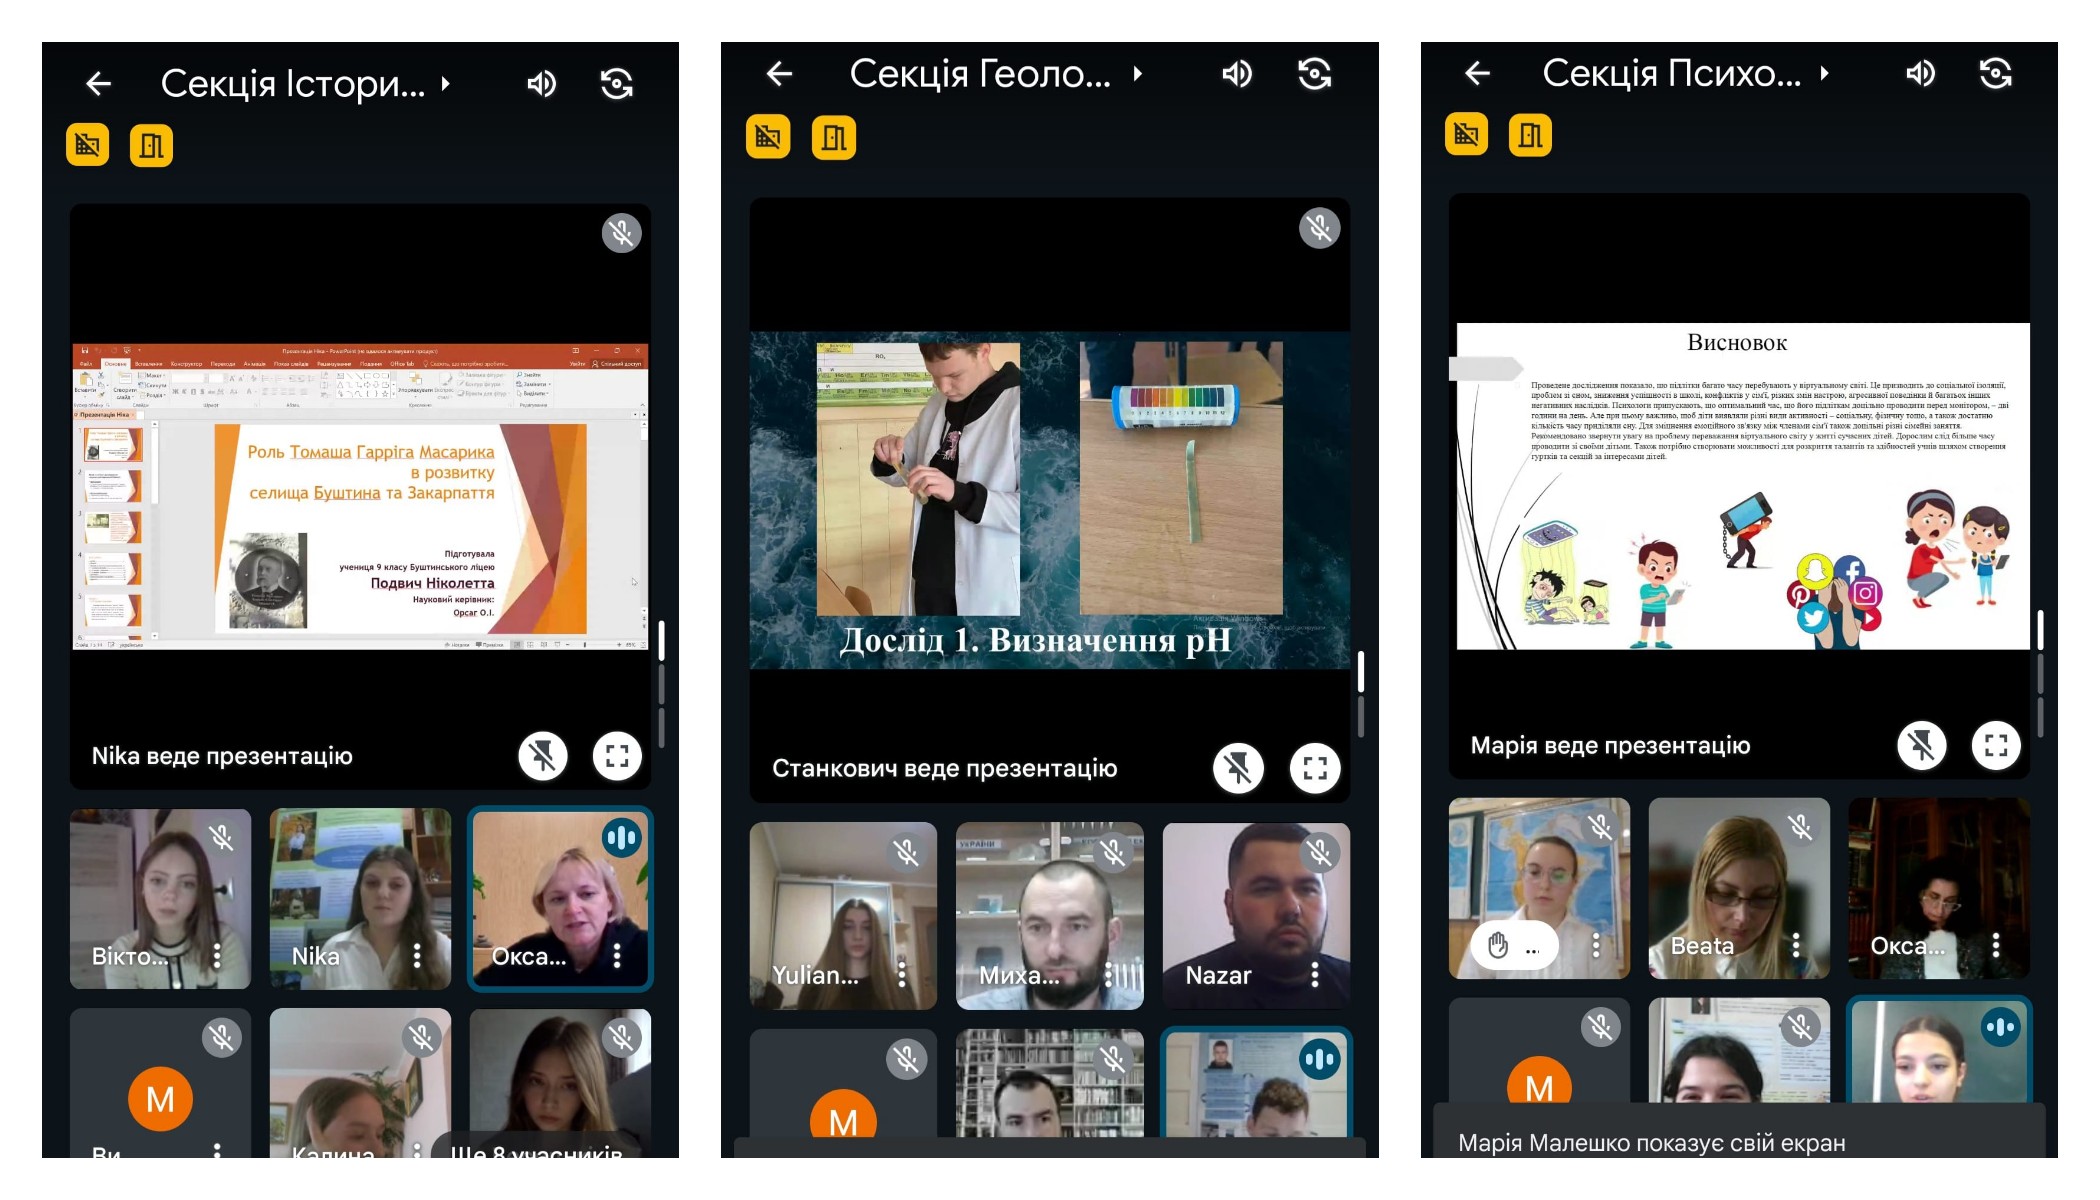View Nika's presentation fullscreen
Screen dimensions: 2100x1200
tap(617, 756)
